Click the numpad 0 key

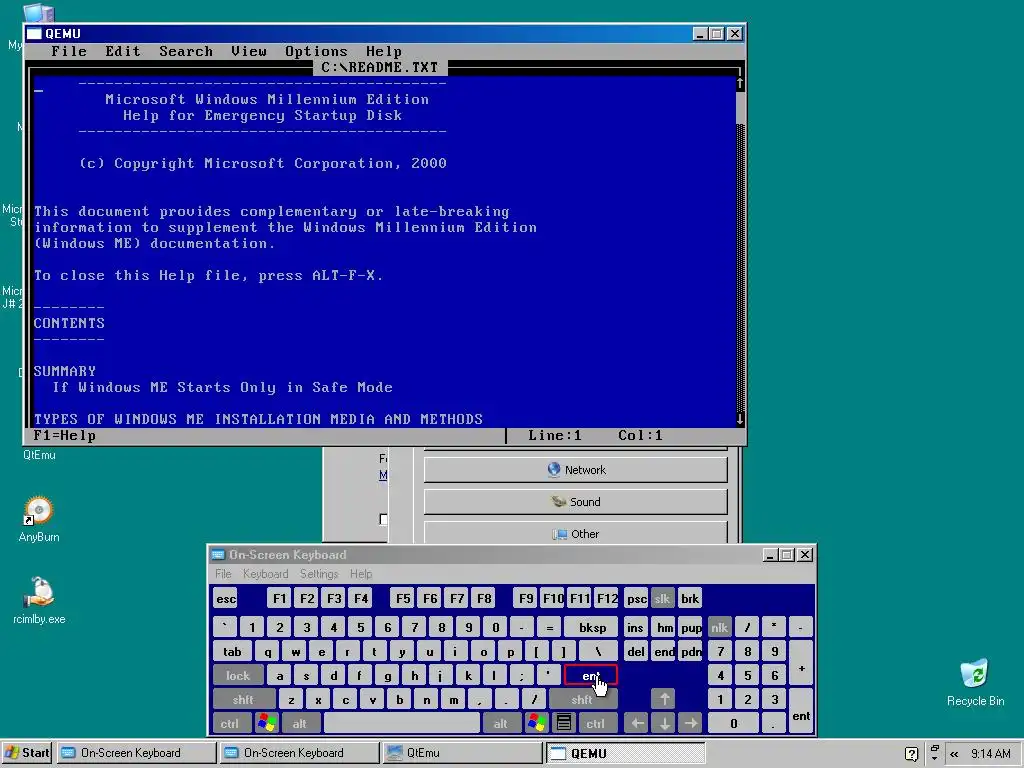pyautogui.click(x=733, y=724)
